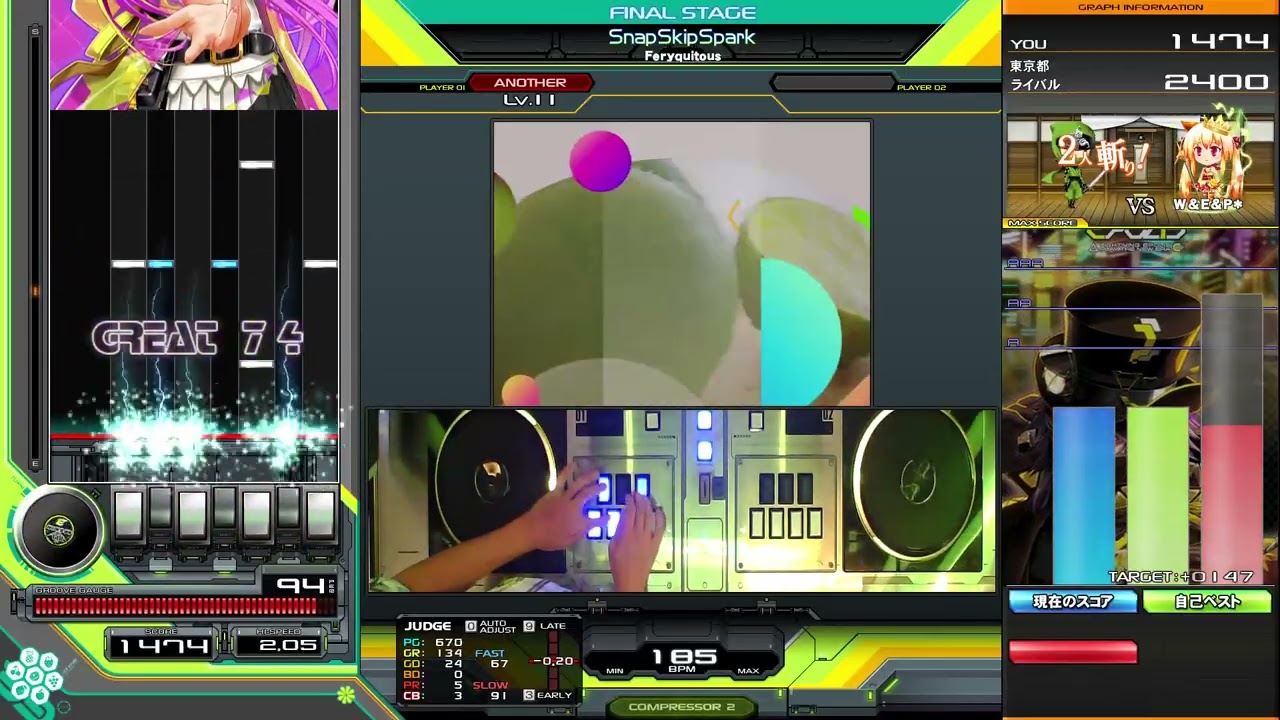
Task: Click the green personal-best graph bar
Action: click(x=1157, y=494)
